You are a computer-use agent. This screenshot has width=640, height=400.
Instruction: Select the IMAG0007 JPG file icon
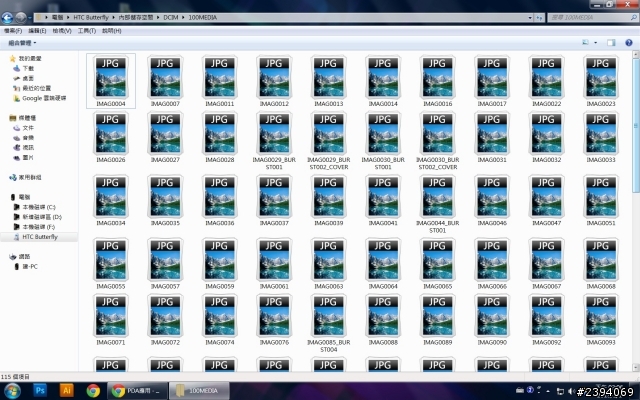coord(165,77)
